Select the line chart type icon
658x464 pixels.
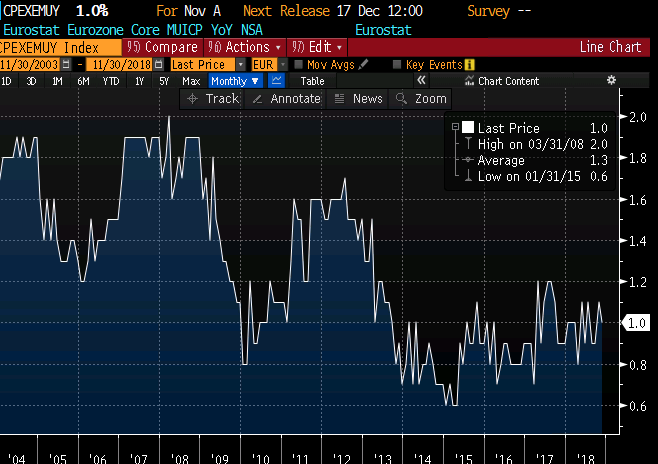pyautogui.click(x=276, y=81)
